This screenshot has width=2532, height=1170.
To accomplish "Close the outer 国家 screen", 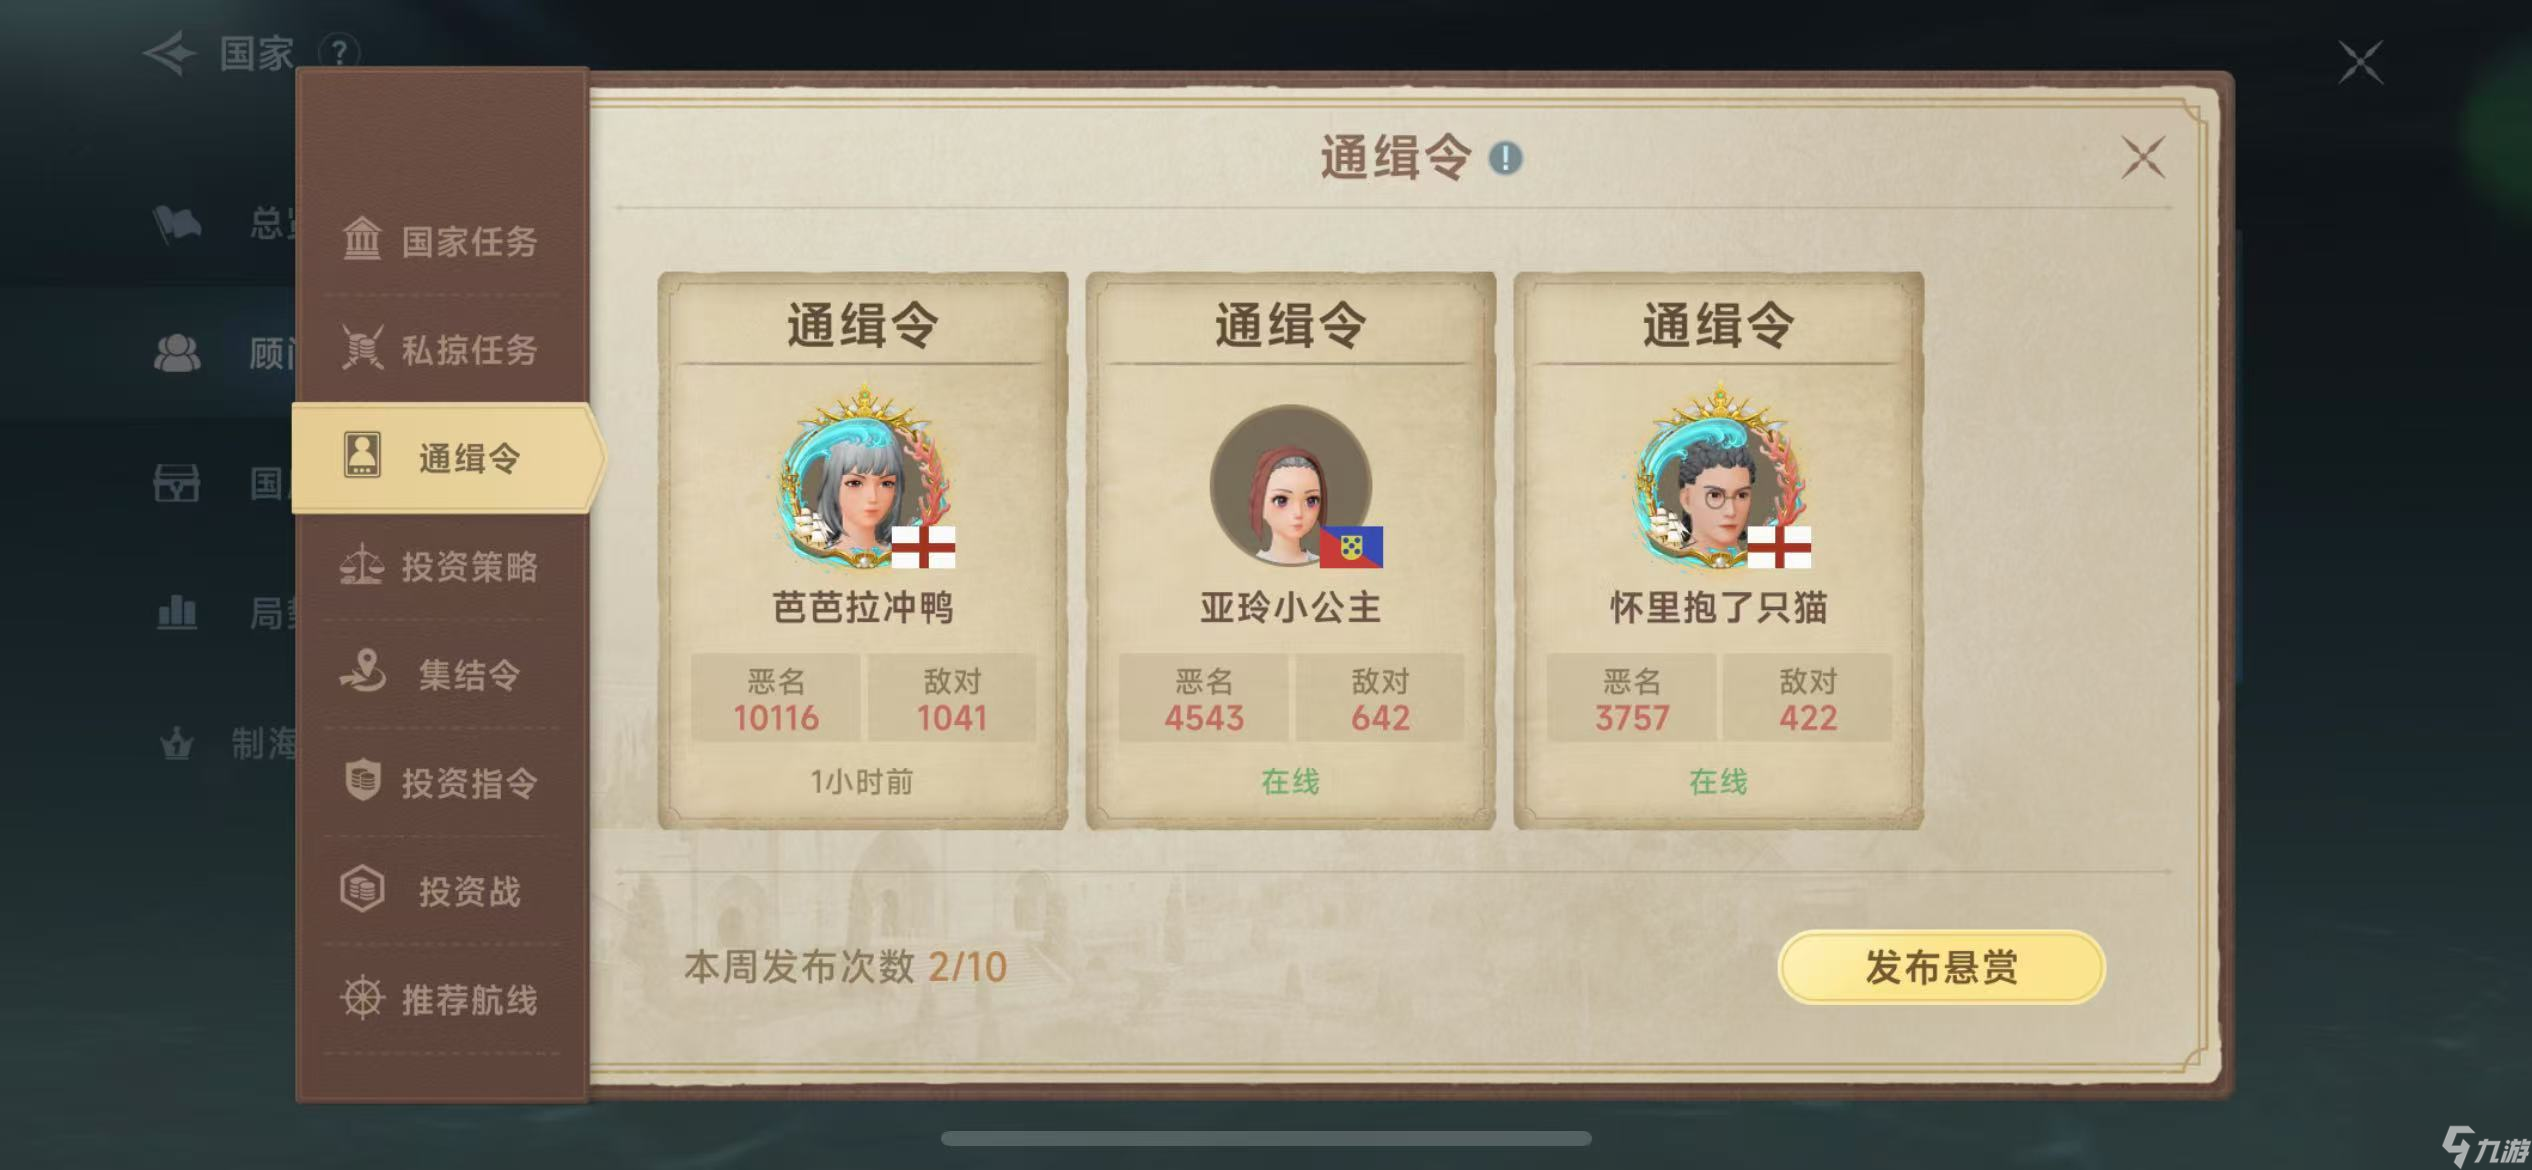I will [x=2360, y=62].
